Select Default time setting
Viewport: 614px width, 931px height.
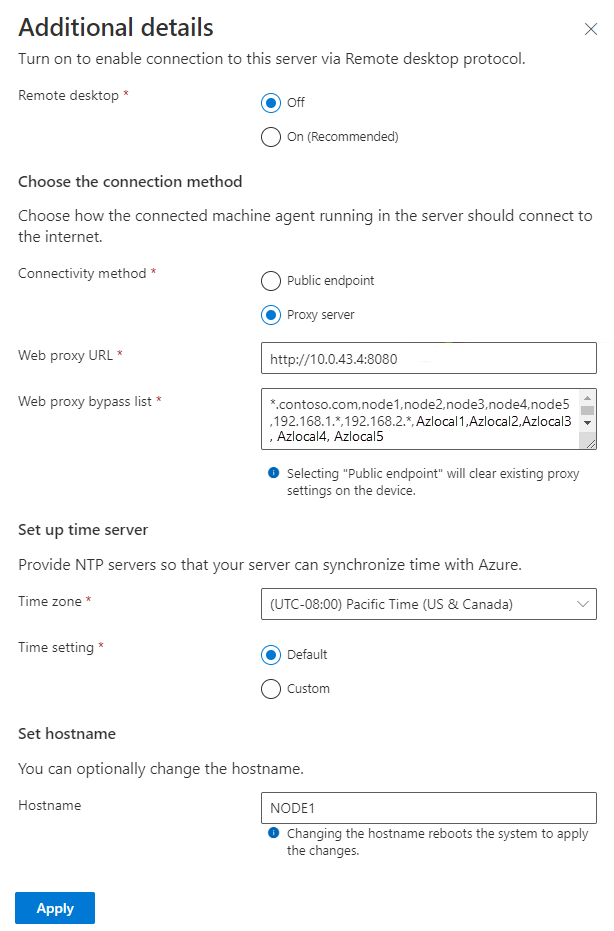(271, 655)
